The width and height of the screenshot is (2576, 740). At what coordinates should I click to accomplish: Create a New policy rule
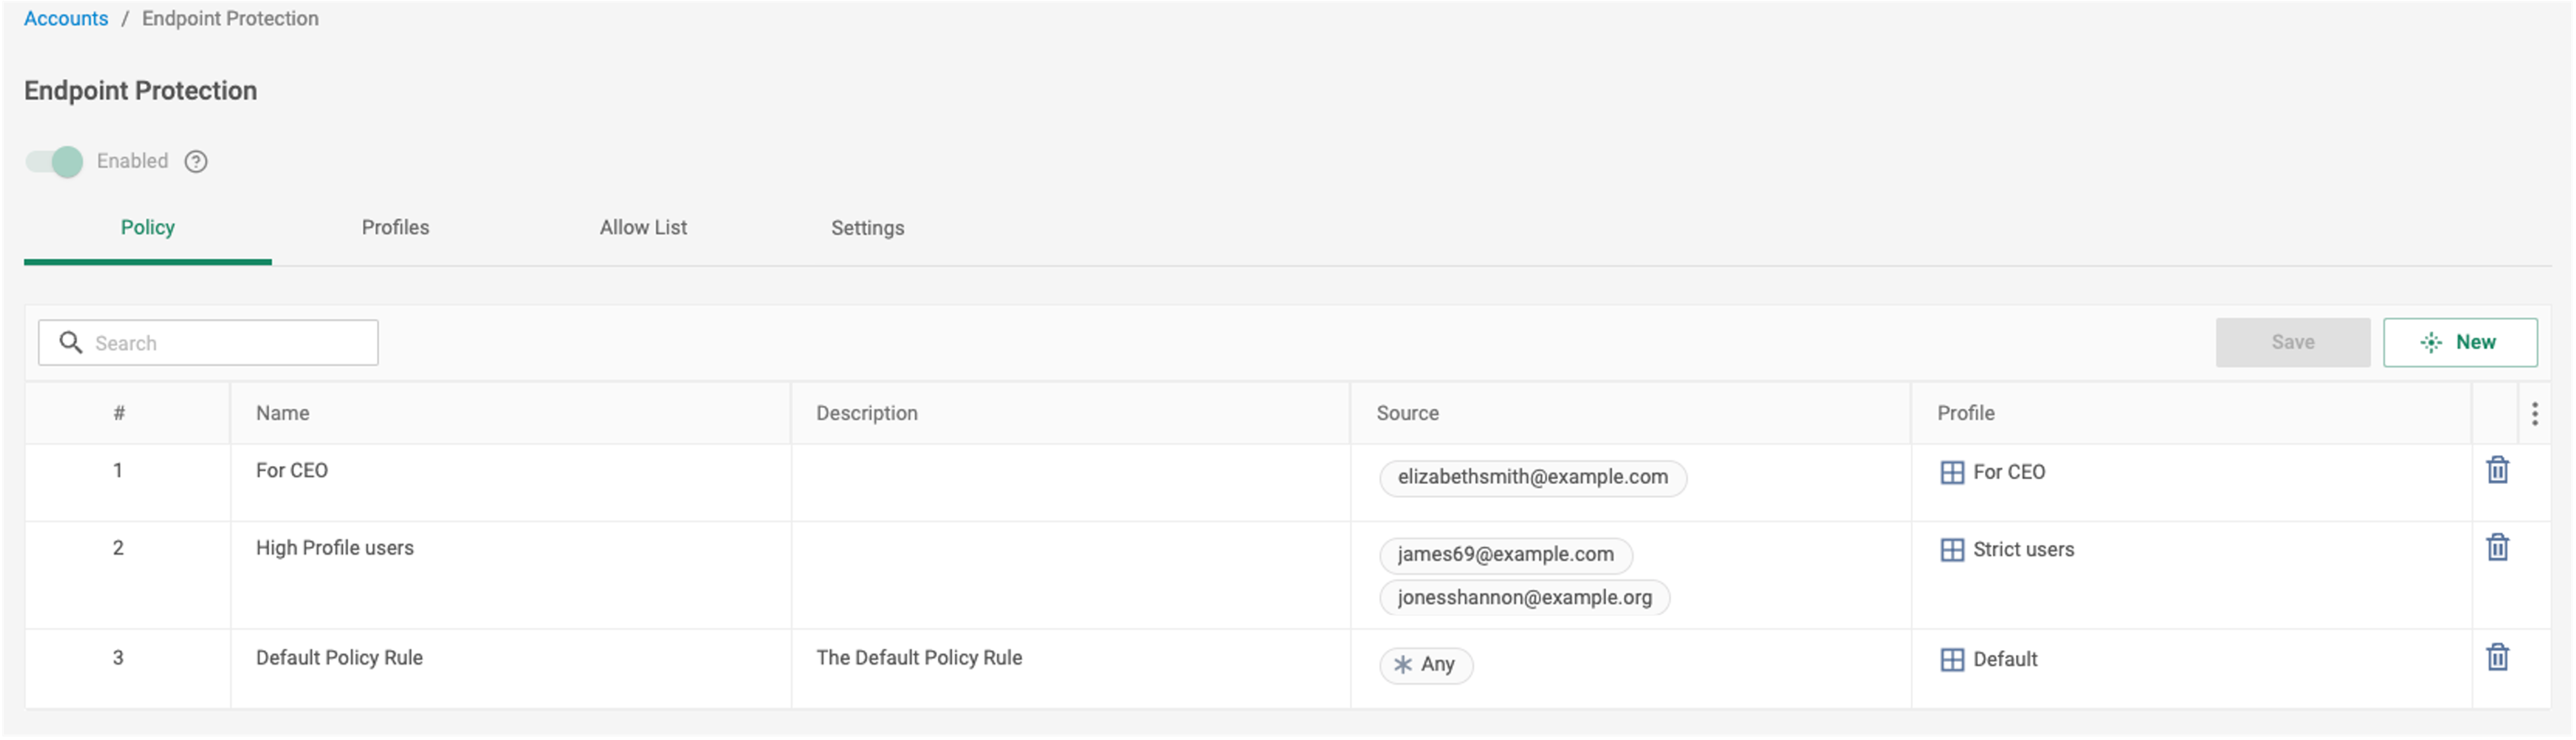pos(2459,343)
